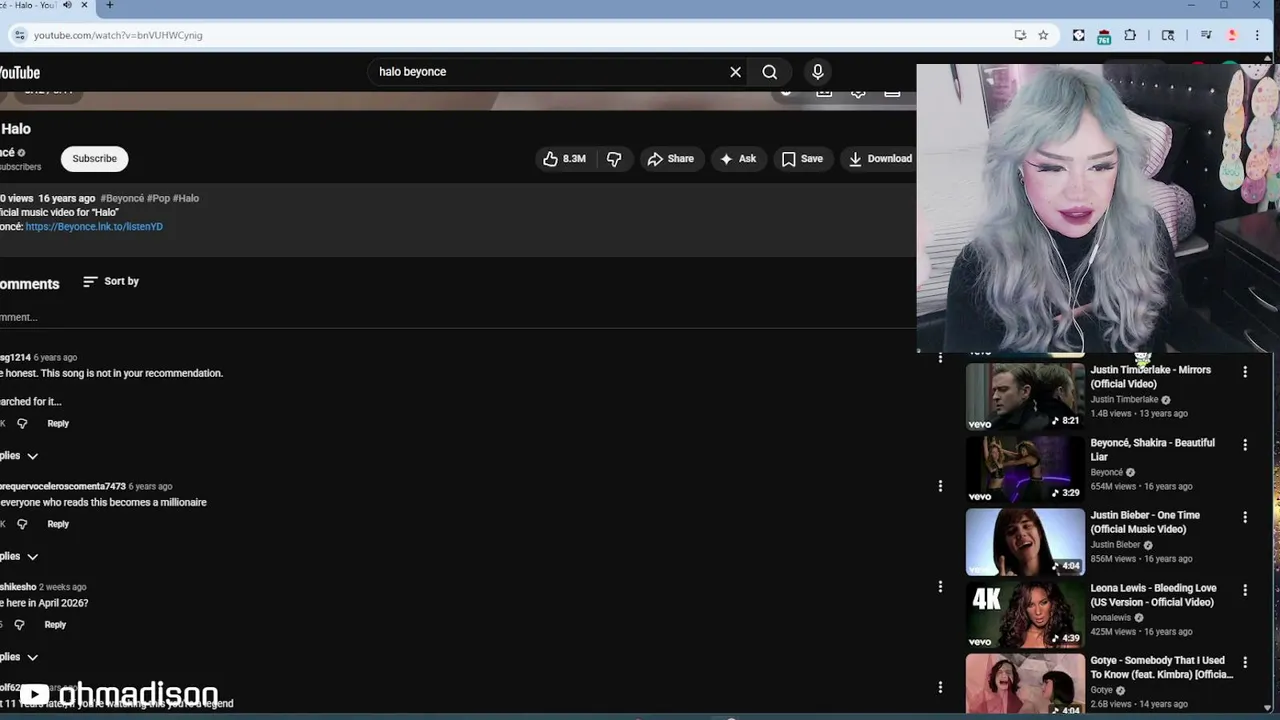The width and height of the screenshot is (1280, 720).
Task: Mute the Halo tab via the speaker icon
Action: (67, 5)
